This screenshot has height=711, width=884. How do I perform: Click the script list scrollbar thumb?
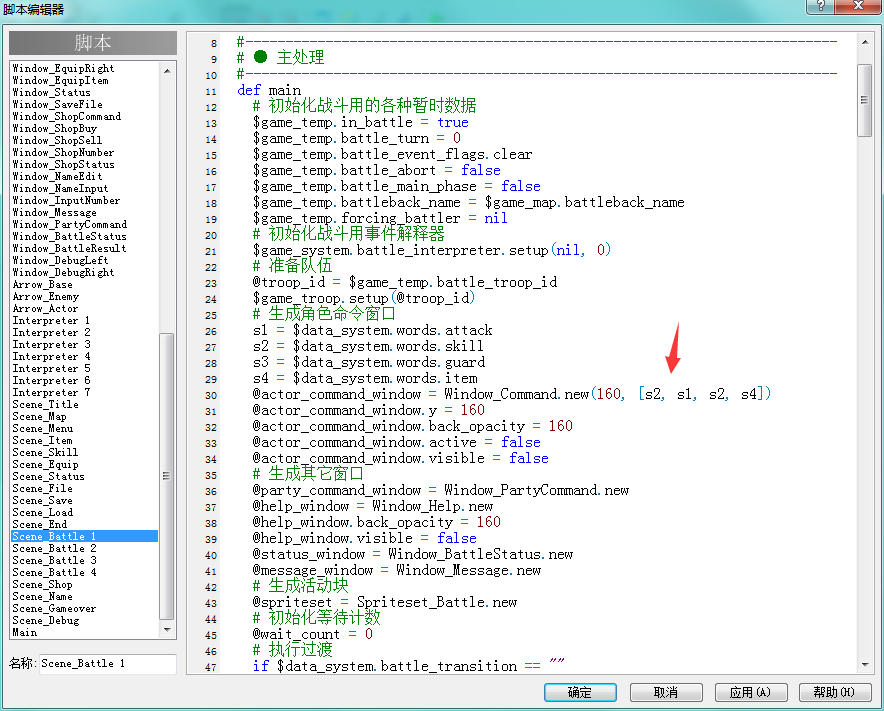(167, 476)
